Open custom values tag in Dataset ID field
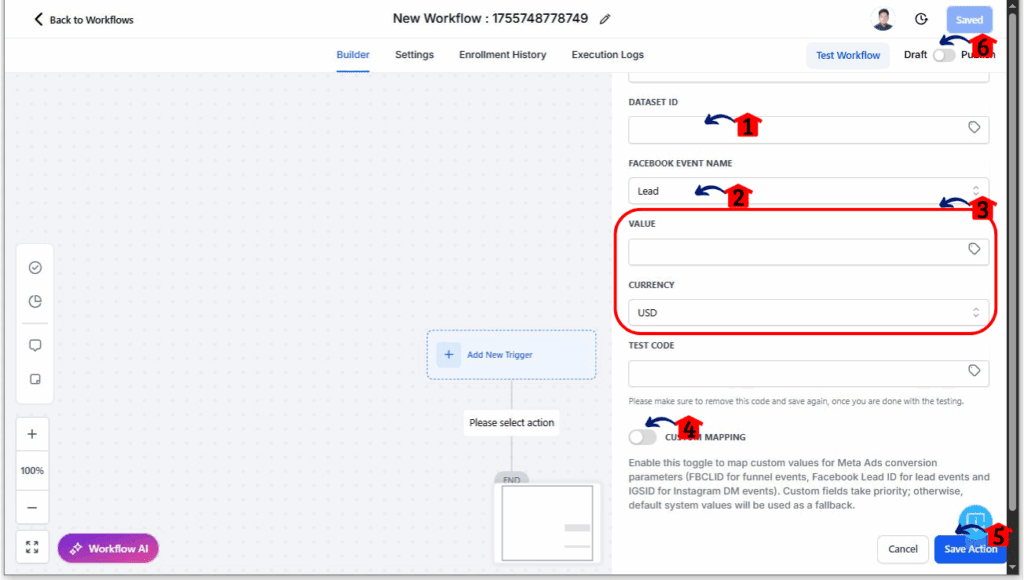The height and width of the screenshot is (580, 1024). click(x=974, y=127)
